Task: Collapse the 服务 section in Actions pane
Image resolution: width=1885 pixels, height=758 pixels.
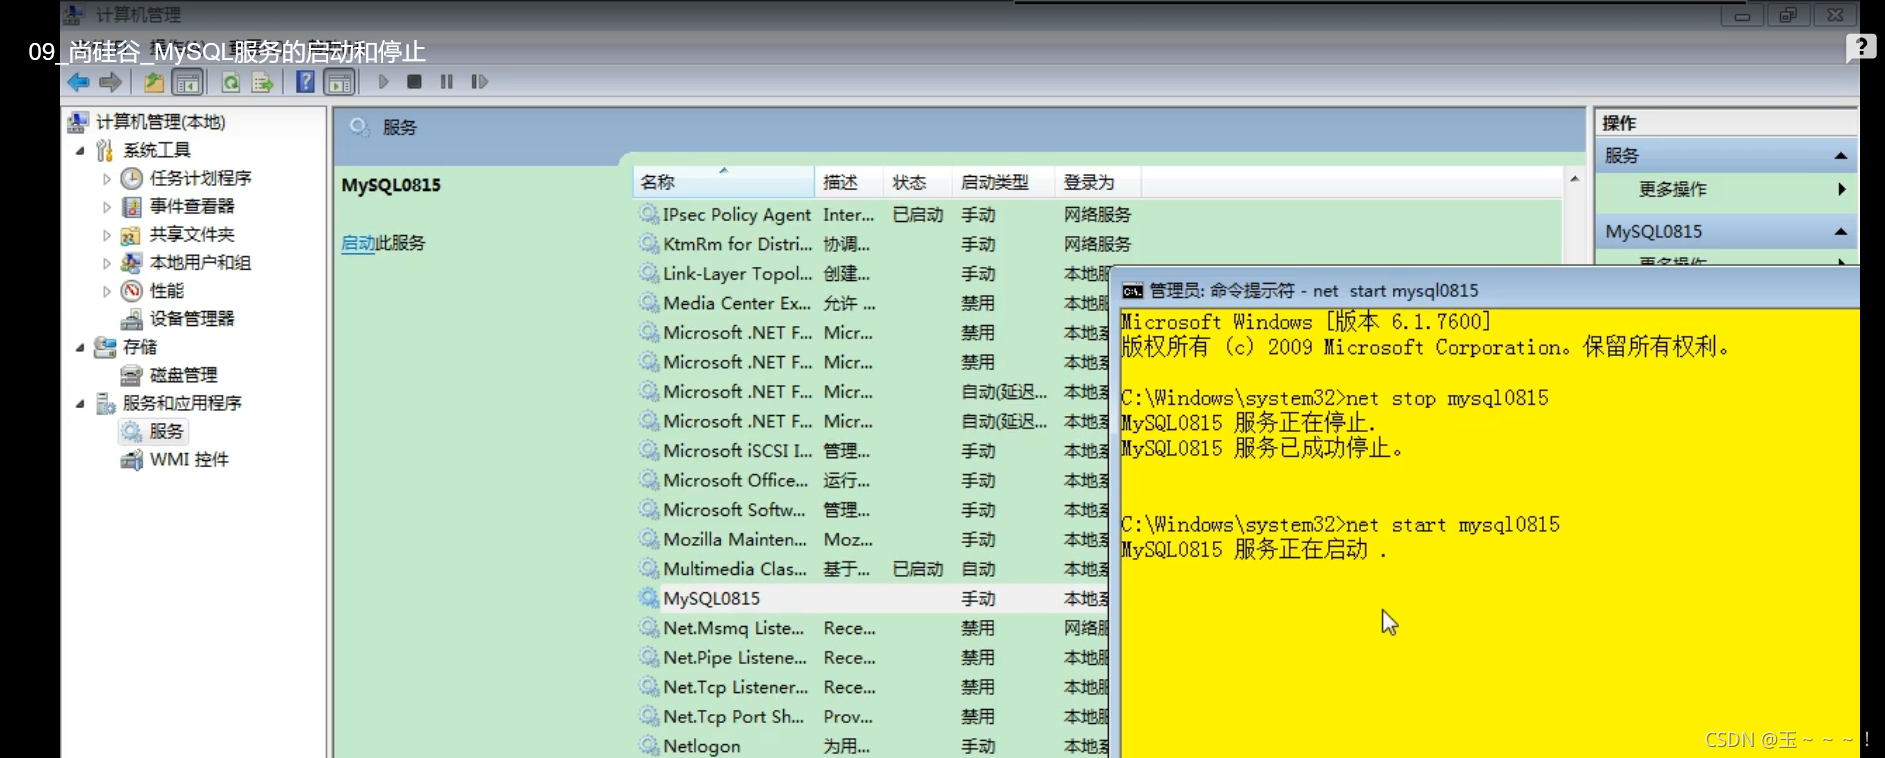Action: coord(1840,156)
